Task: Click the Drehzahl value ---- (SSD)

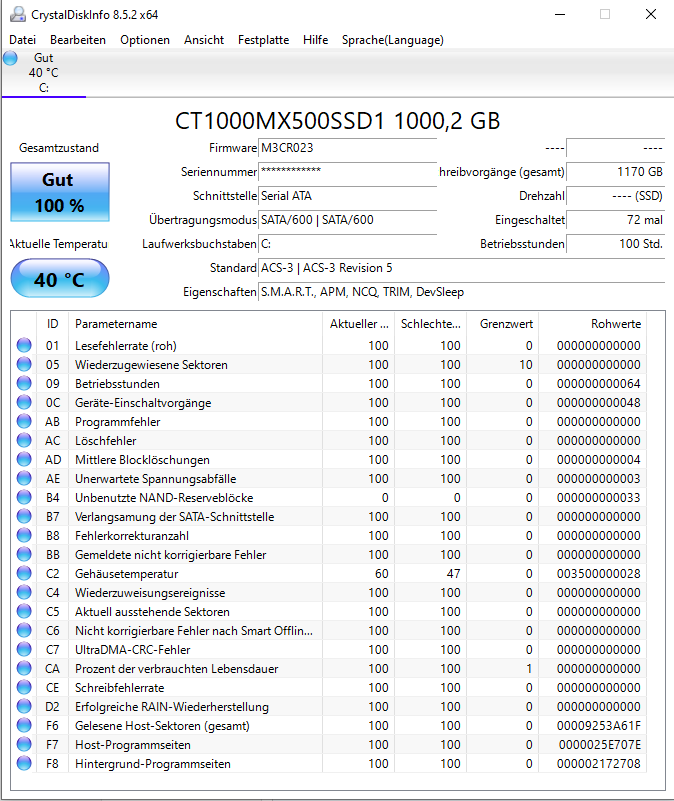Action: [615, 196]
